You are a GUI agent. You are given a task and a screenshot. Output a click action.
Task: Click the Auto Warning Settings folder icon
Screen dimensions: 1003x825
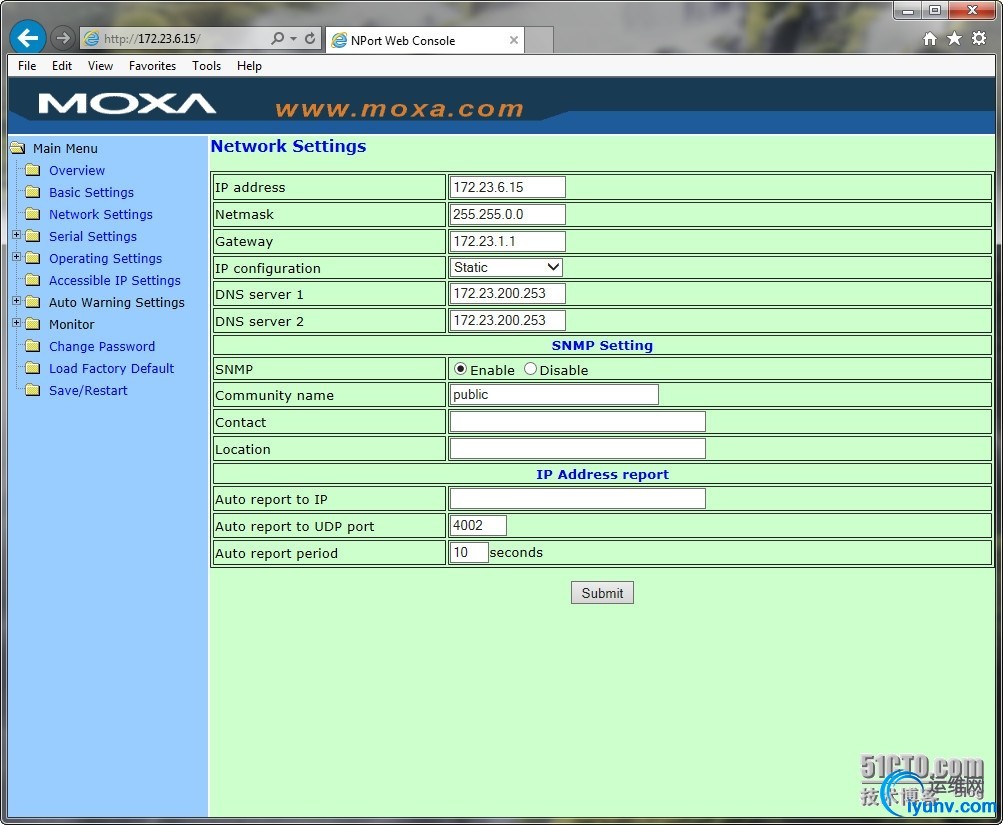pos(33,302)
